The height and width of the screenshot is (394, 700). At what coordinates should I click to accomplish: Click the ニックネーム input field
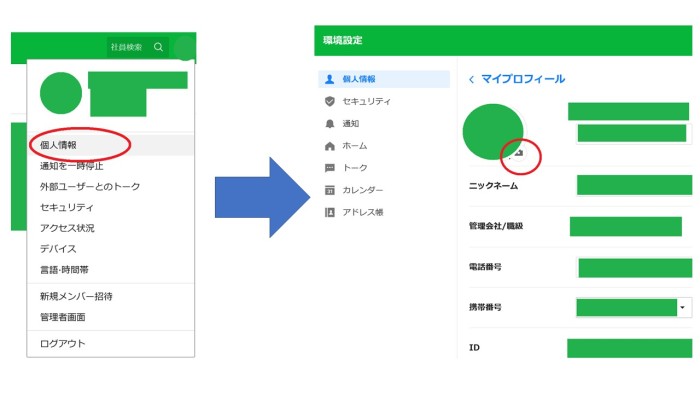(634, 185)
